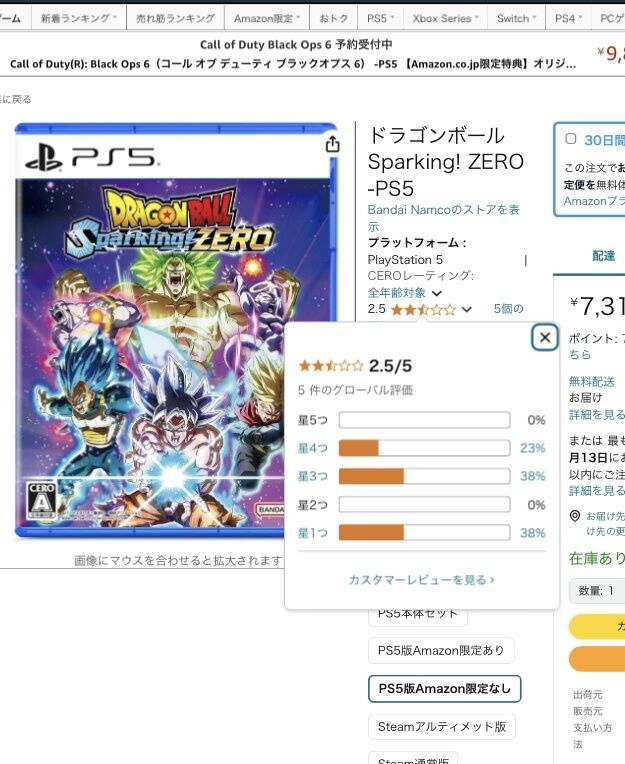Viewport: 625px width, 764px height.
Task: Collapse the star rating chevron
Action: (466, 309)
